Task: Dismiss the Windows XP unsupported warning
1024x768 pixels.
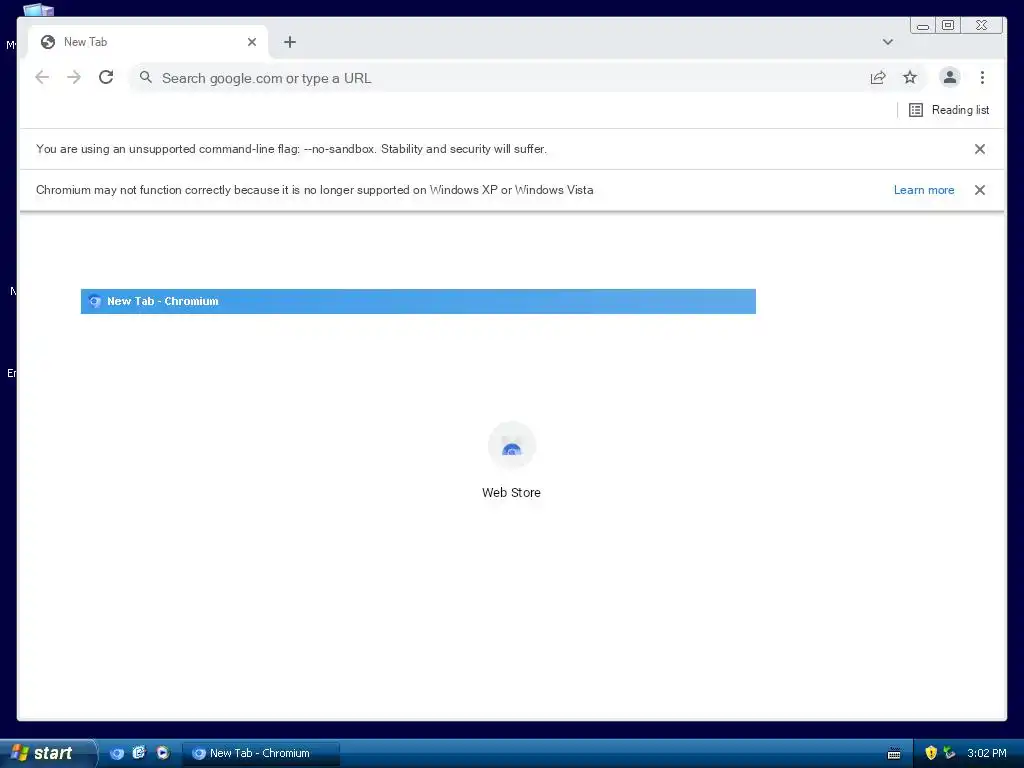Action: pyautogui.click(x=980, y=190)
